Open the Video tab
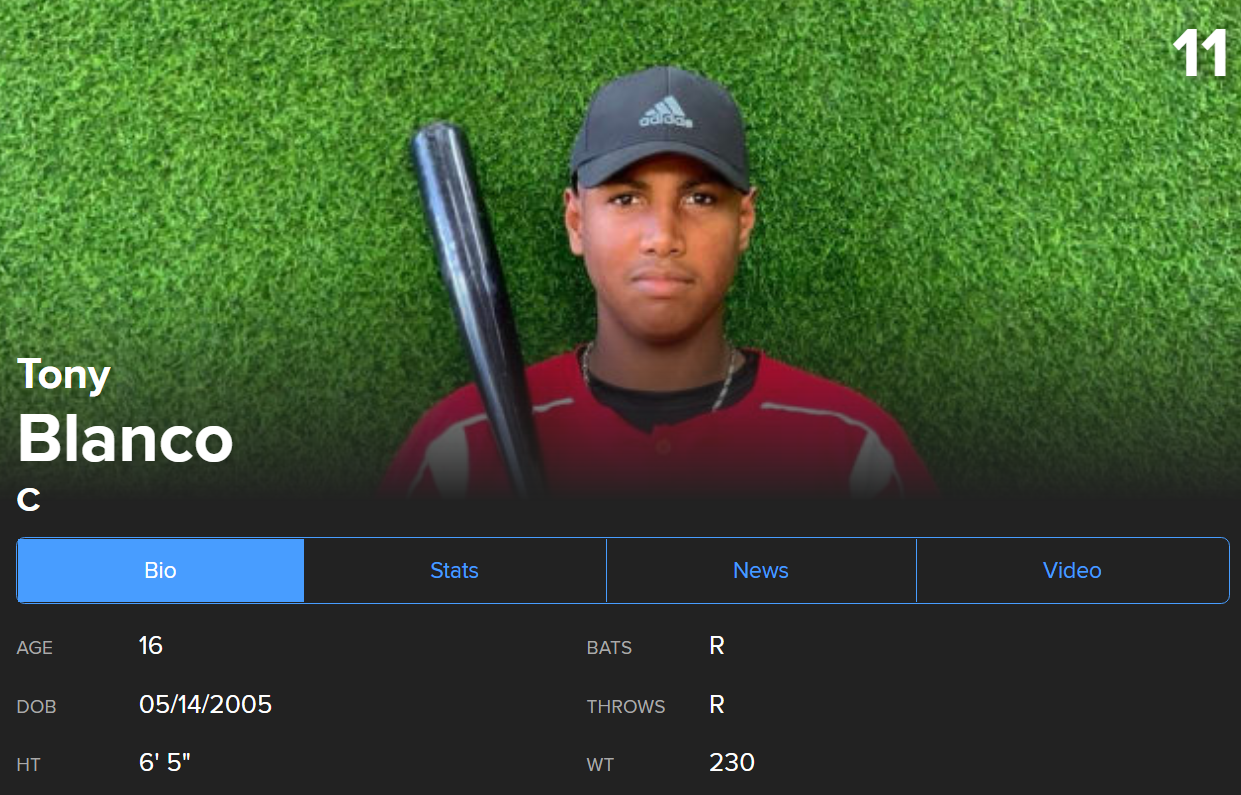Screen dimensions: 1241x795 (x=1072, y=570)
